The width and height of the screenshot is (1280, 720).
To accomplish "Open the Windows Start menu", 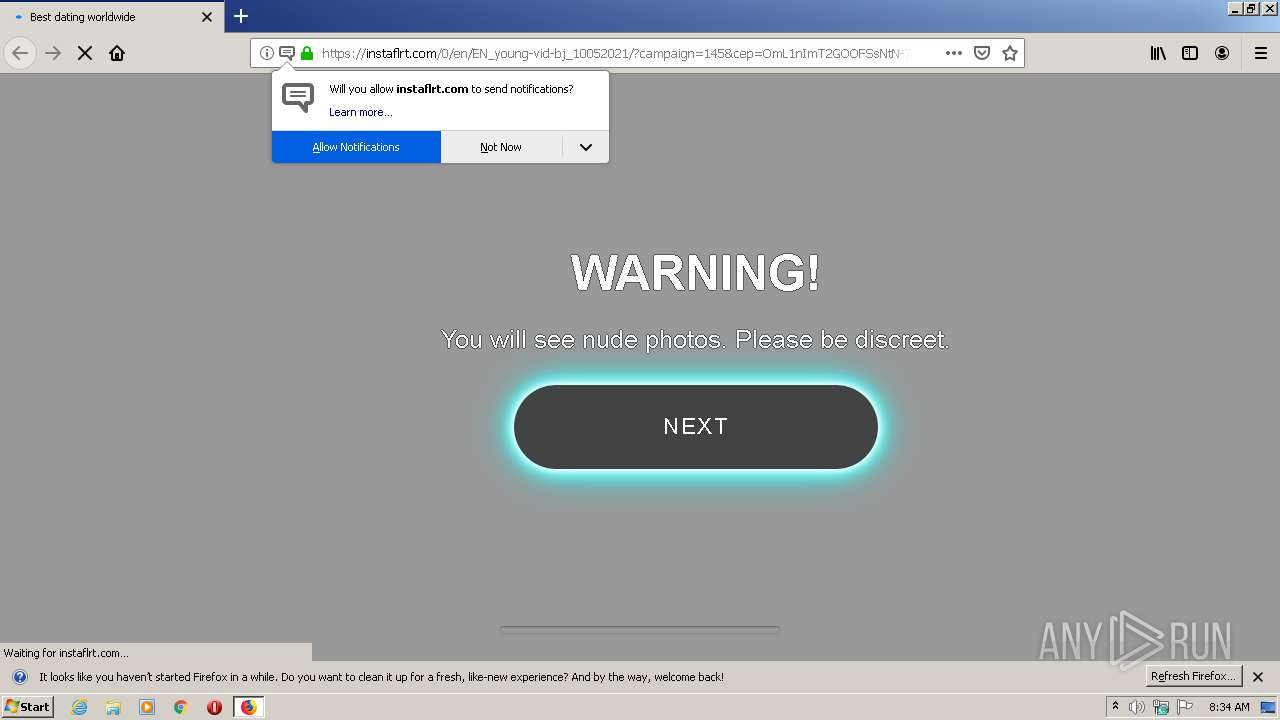I will coord(27,706).
